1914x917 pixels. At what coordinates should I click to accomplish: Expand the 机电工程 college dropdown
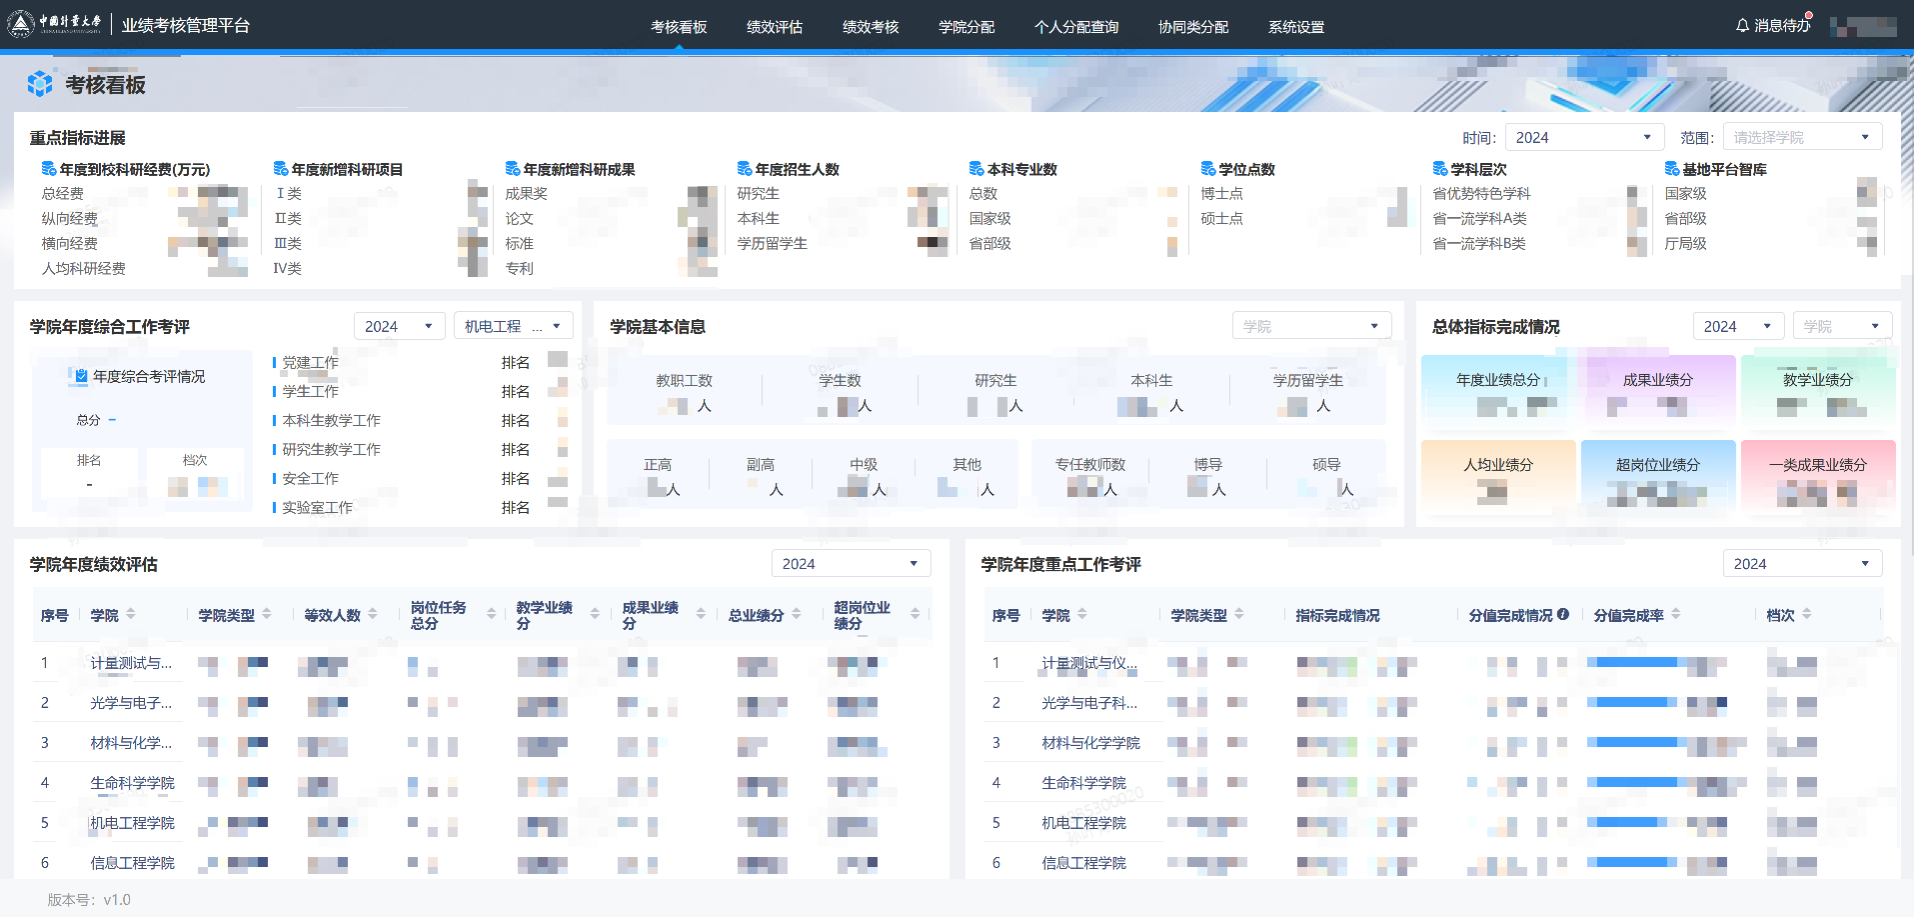513,327
